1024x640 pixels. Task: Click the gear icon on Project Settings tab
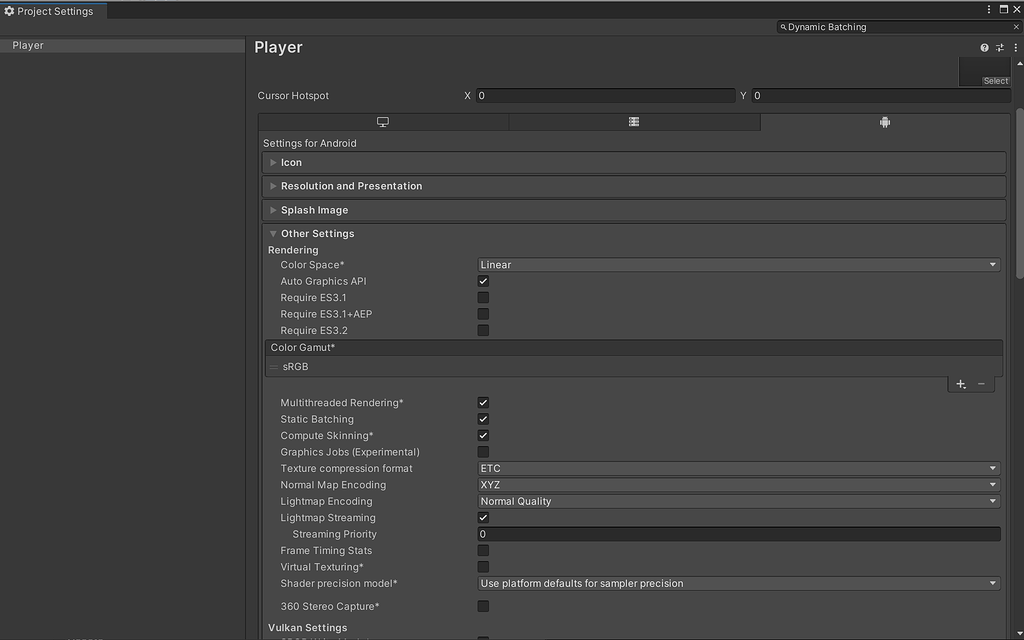tap(9, 10)
